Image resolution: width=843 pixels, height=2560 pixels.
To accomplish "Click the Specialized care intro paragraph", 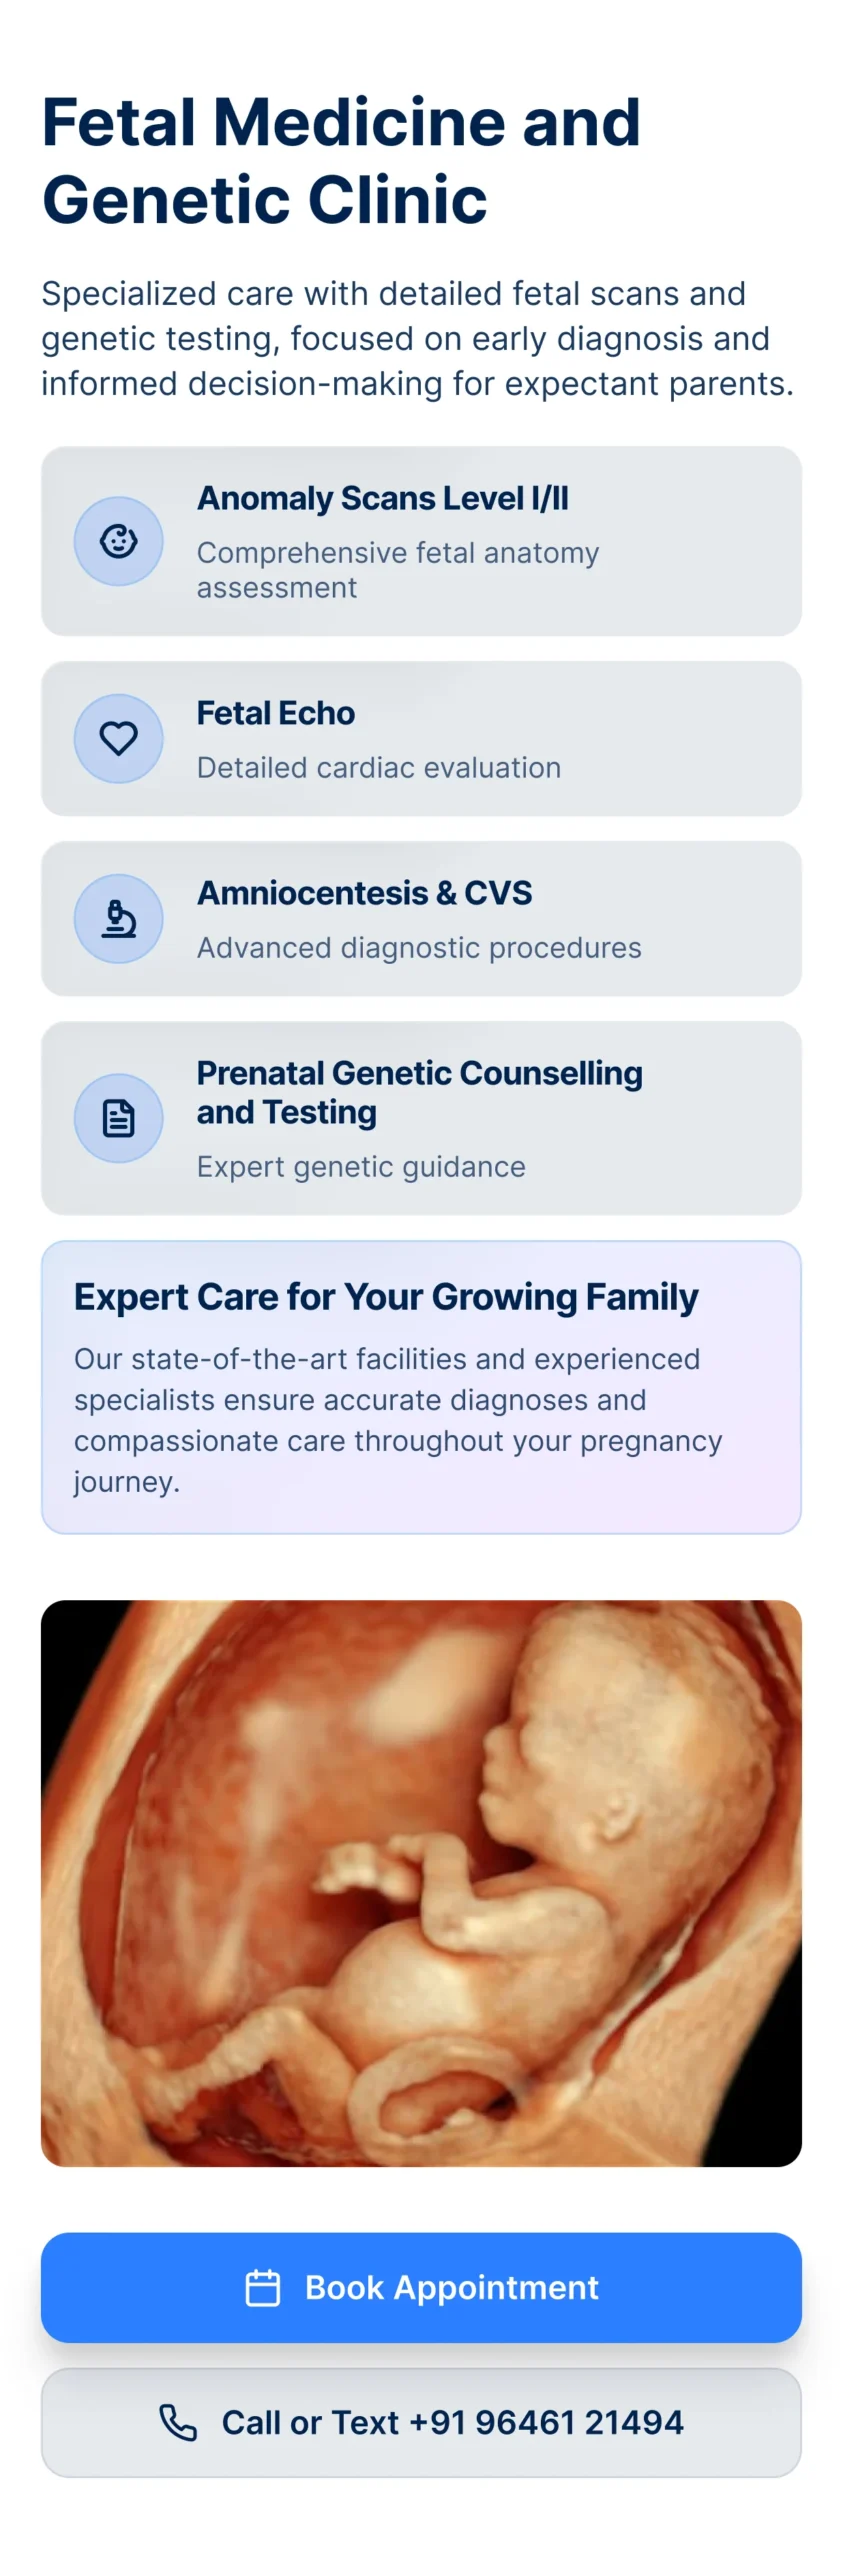I will [x=418, y=338].
